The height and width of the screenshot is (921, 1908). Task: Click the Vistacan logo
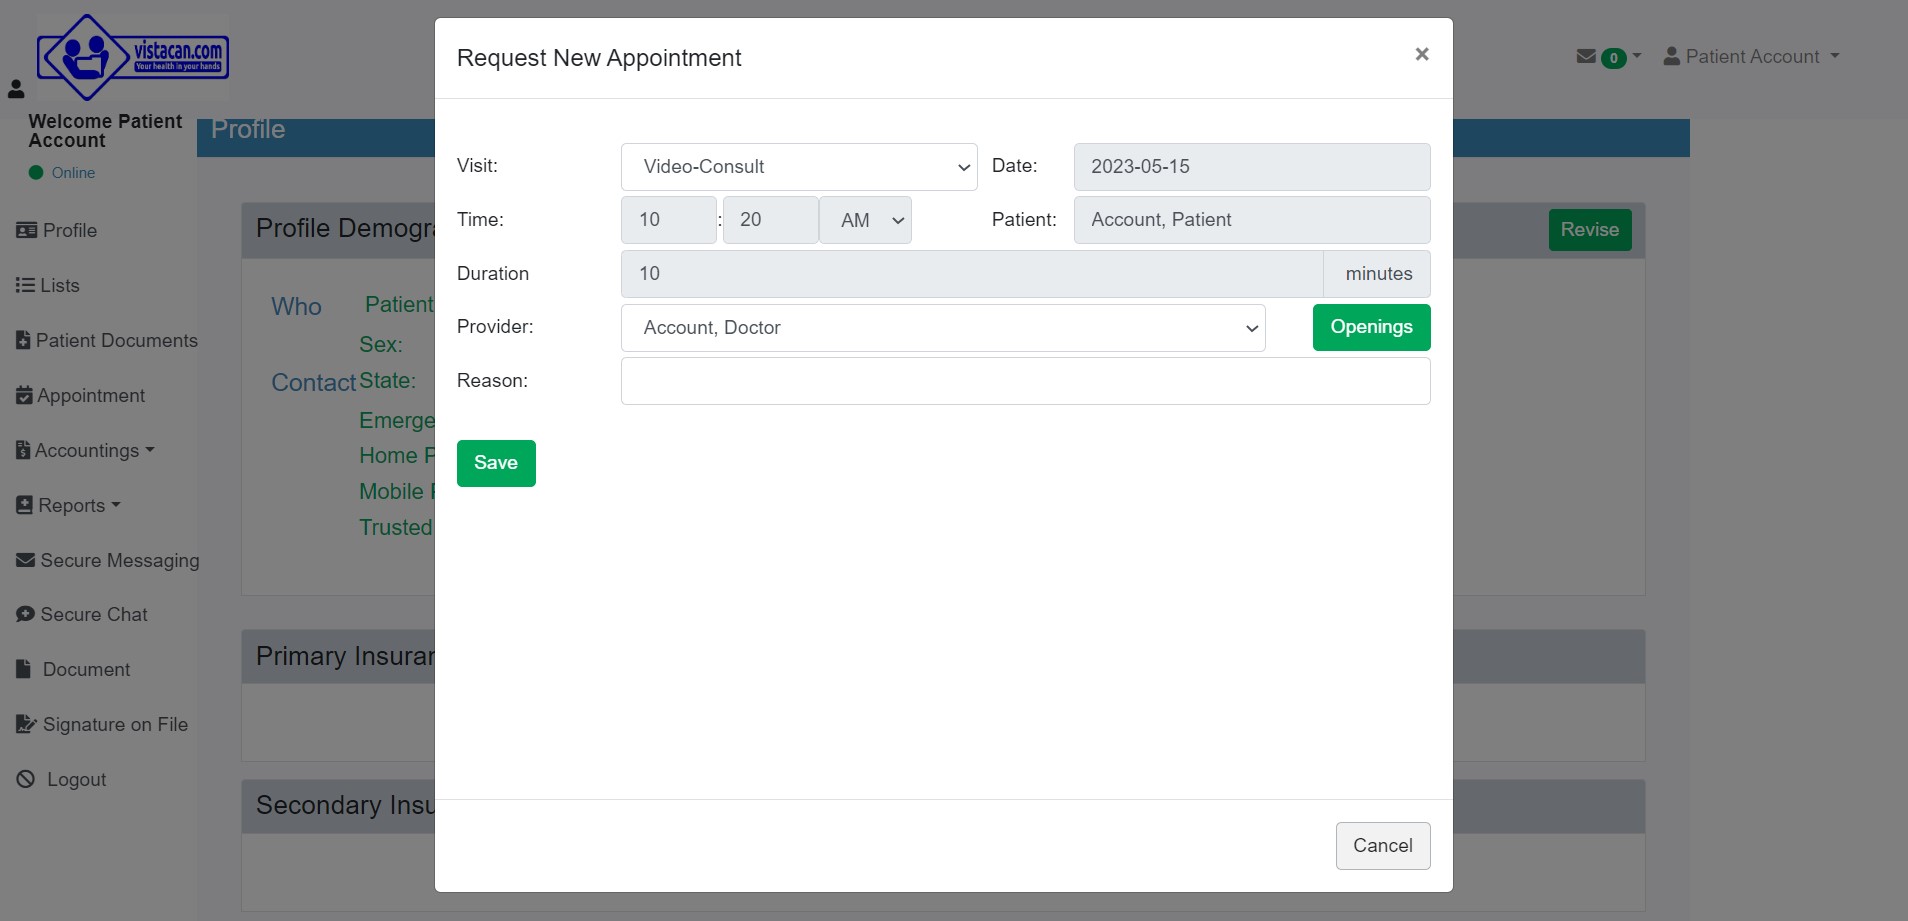(133, 58)
